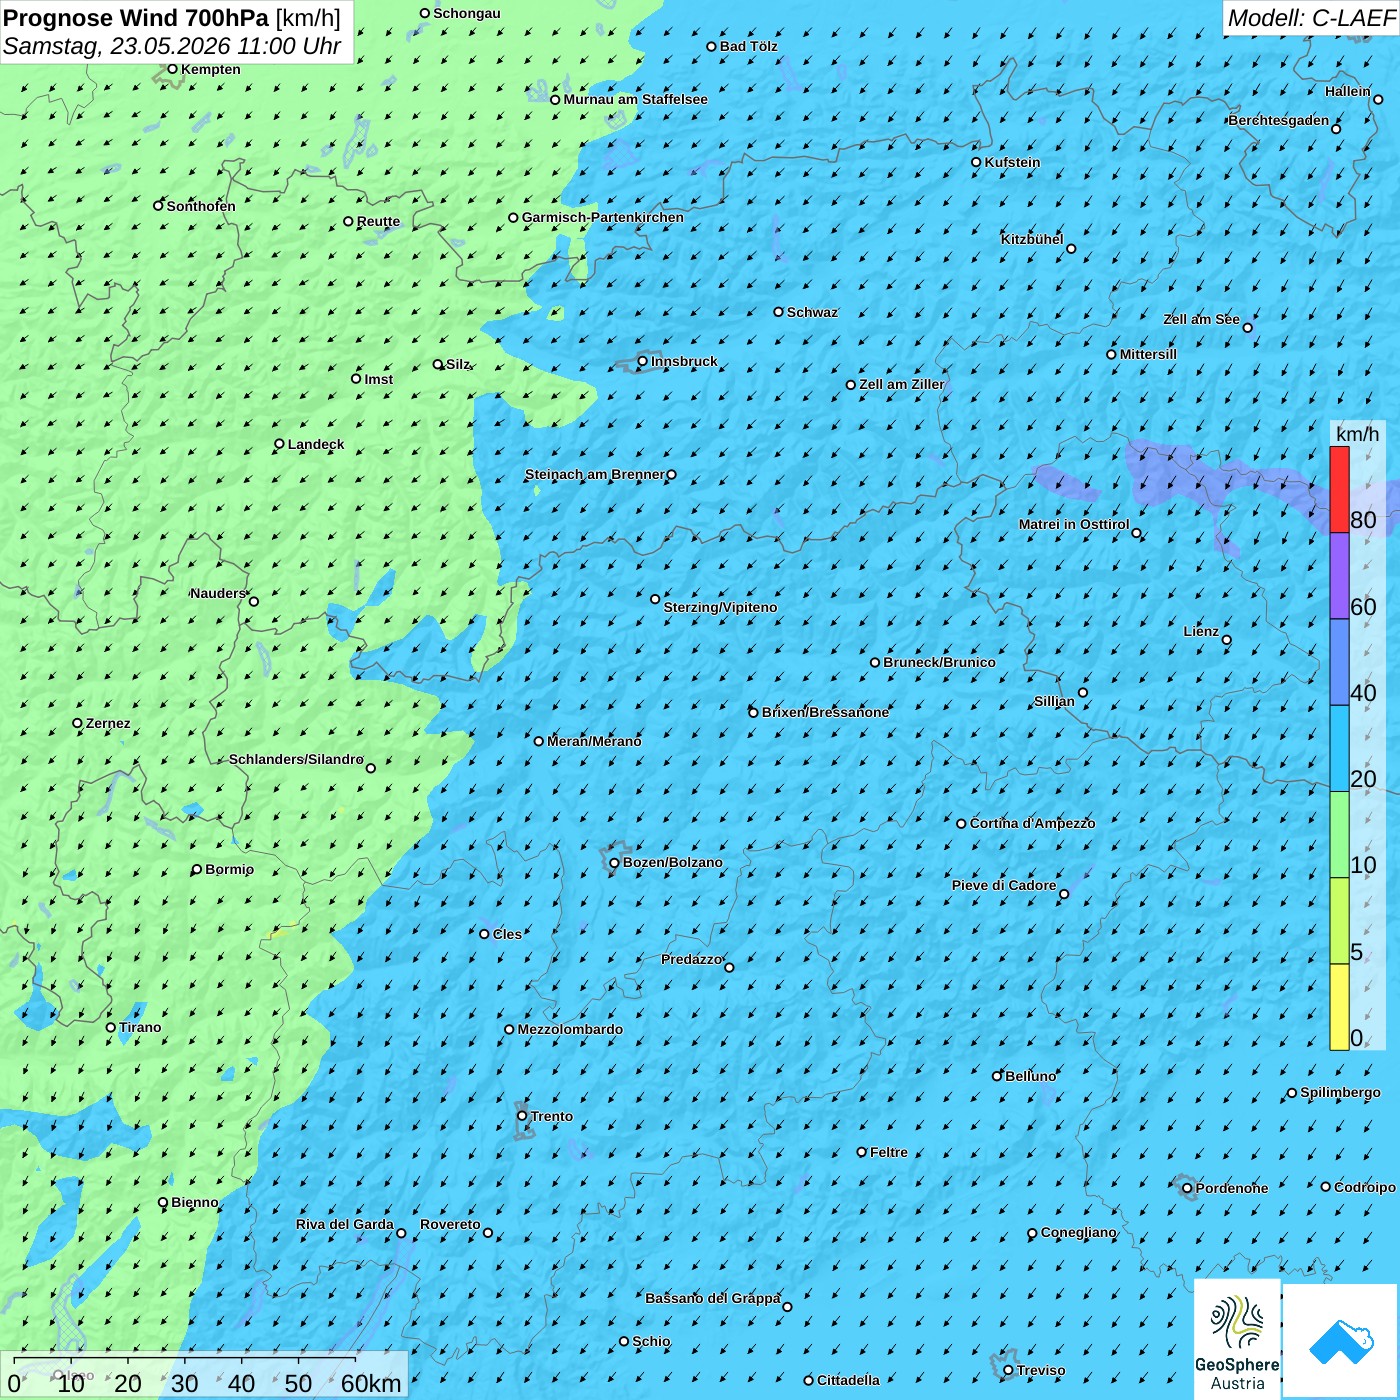The width and height of the screenshot is (1400, 1400).
Task: Click the Brixen/Bressanone label
Action: point(825,713)
